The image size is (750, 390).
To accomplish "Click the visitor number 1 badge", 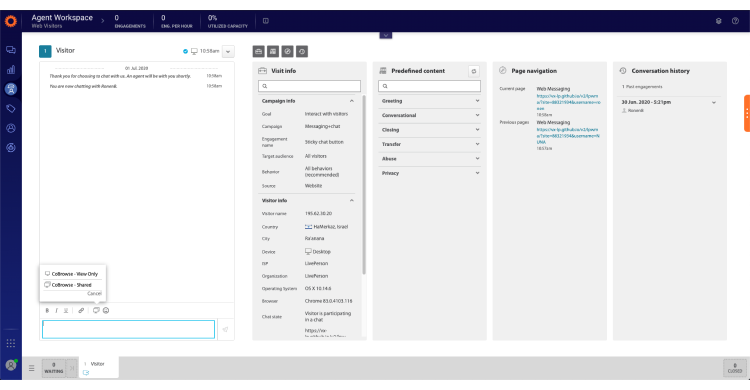I will [45, 51].
